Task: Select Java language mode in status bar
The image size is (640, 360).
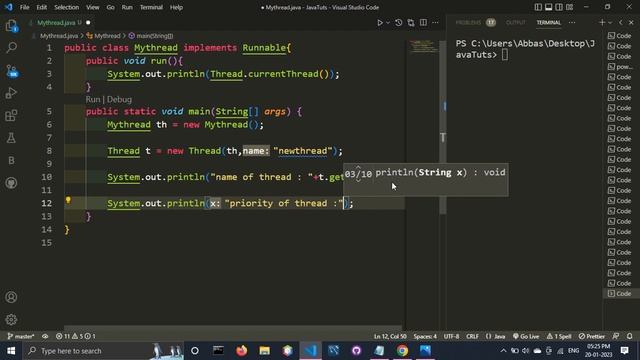Action: [496, 336]
